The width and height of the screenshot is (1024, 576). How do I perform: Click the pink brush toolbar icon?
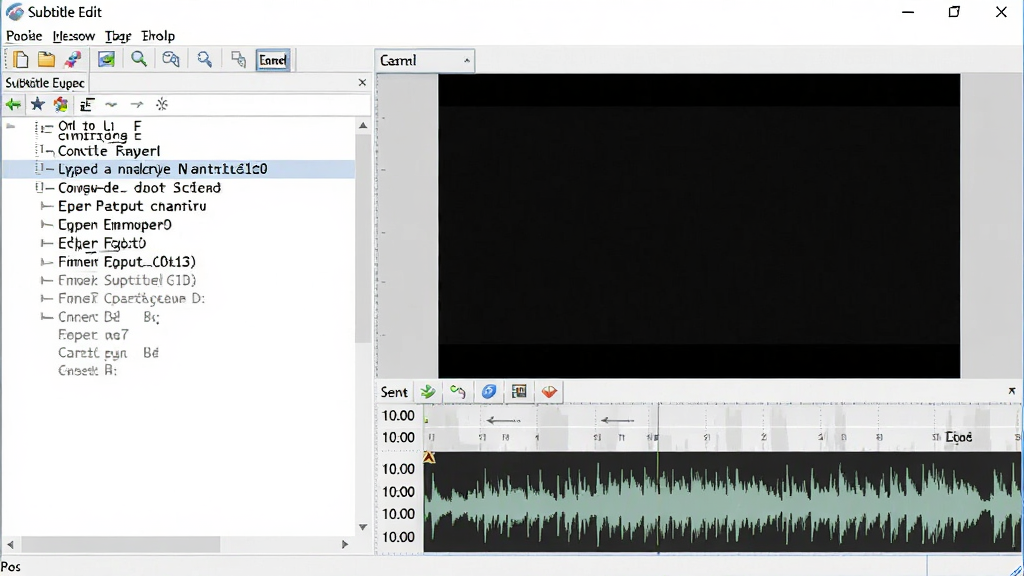point(72,59)
